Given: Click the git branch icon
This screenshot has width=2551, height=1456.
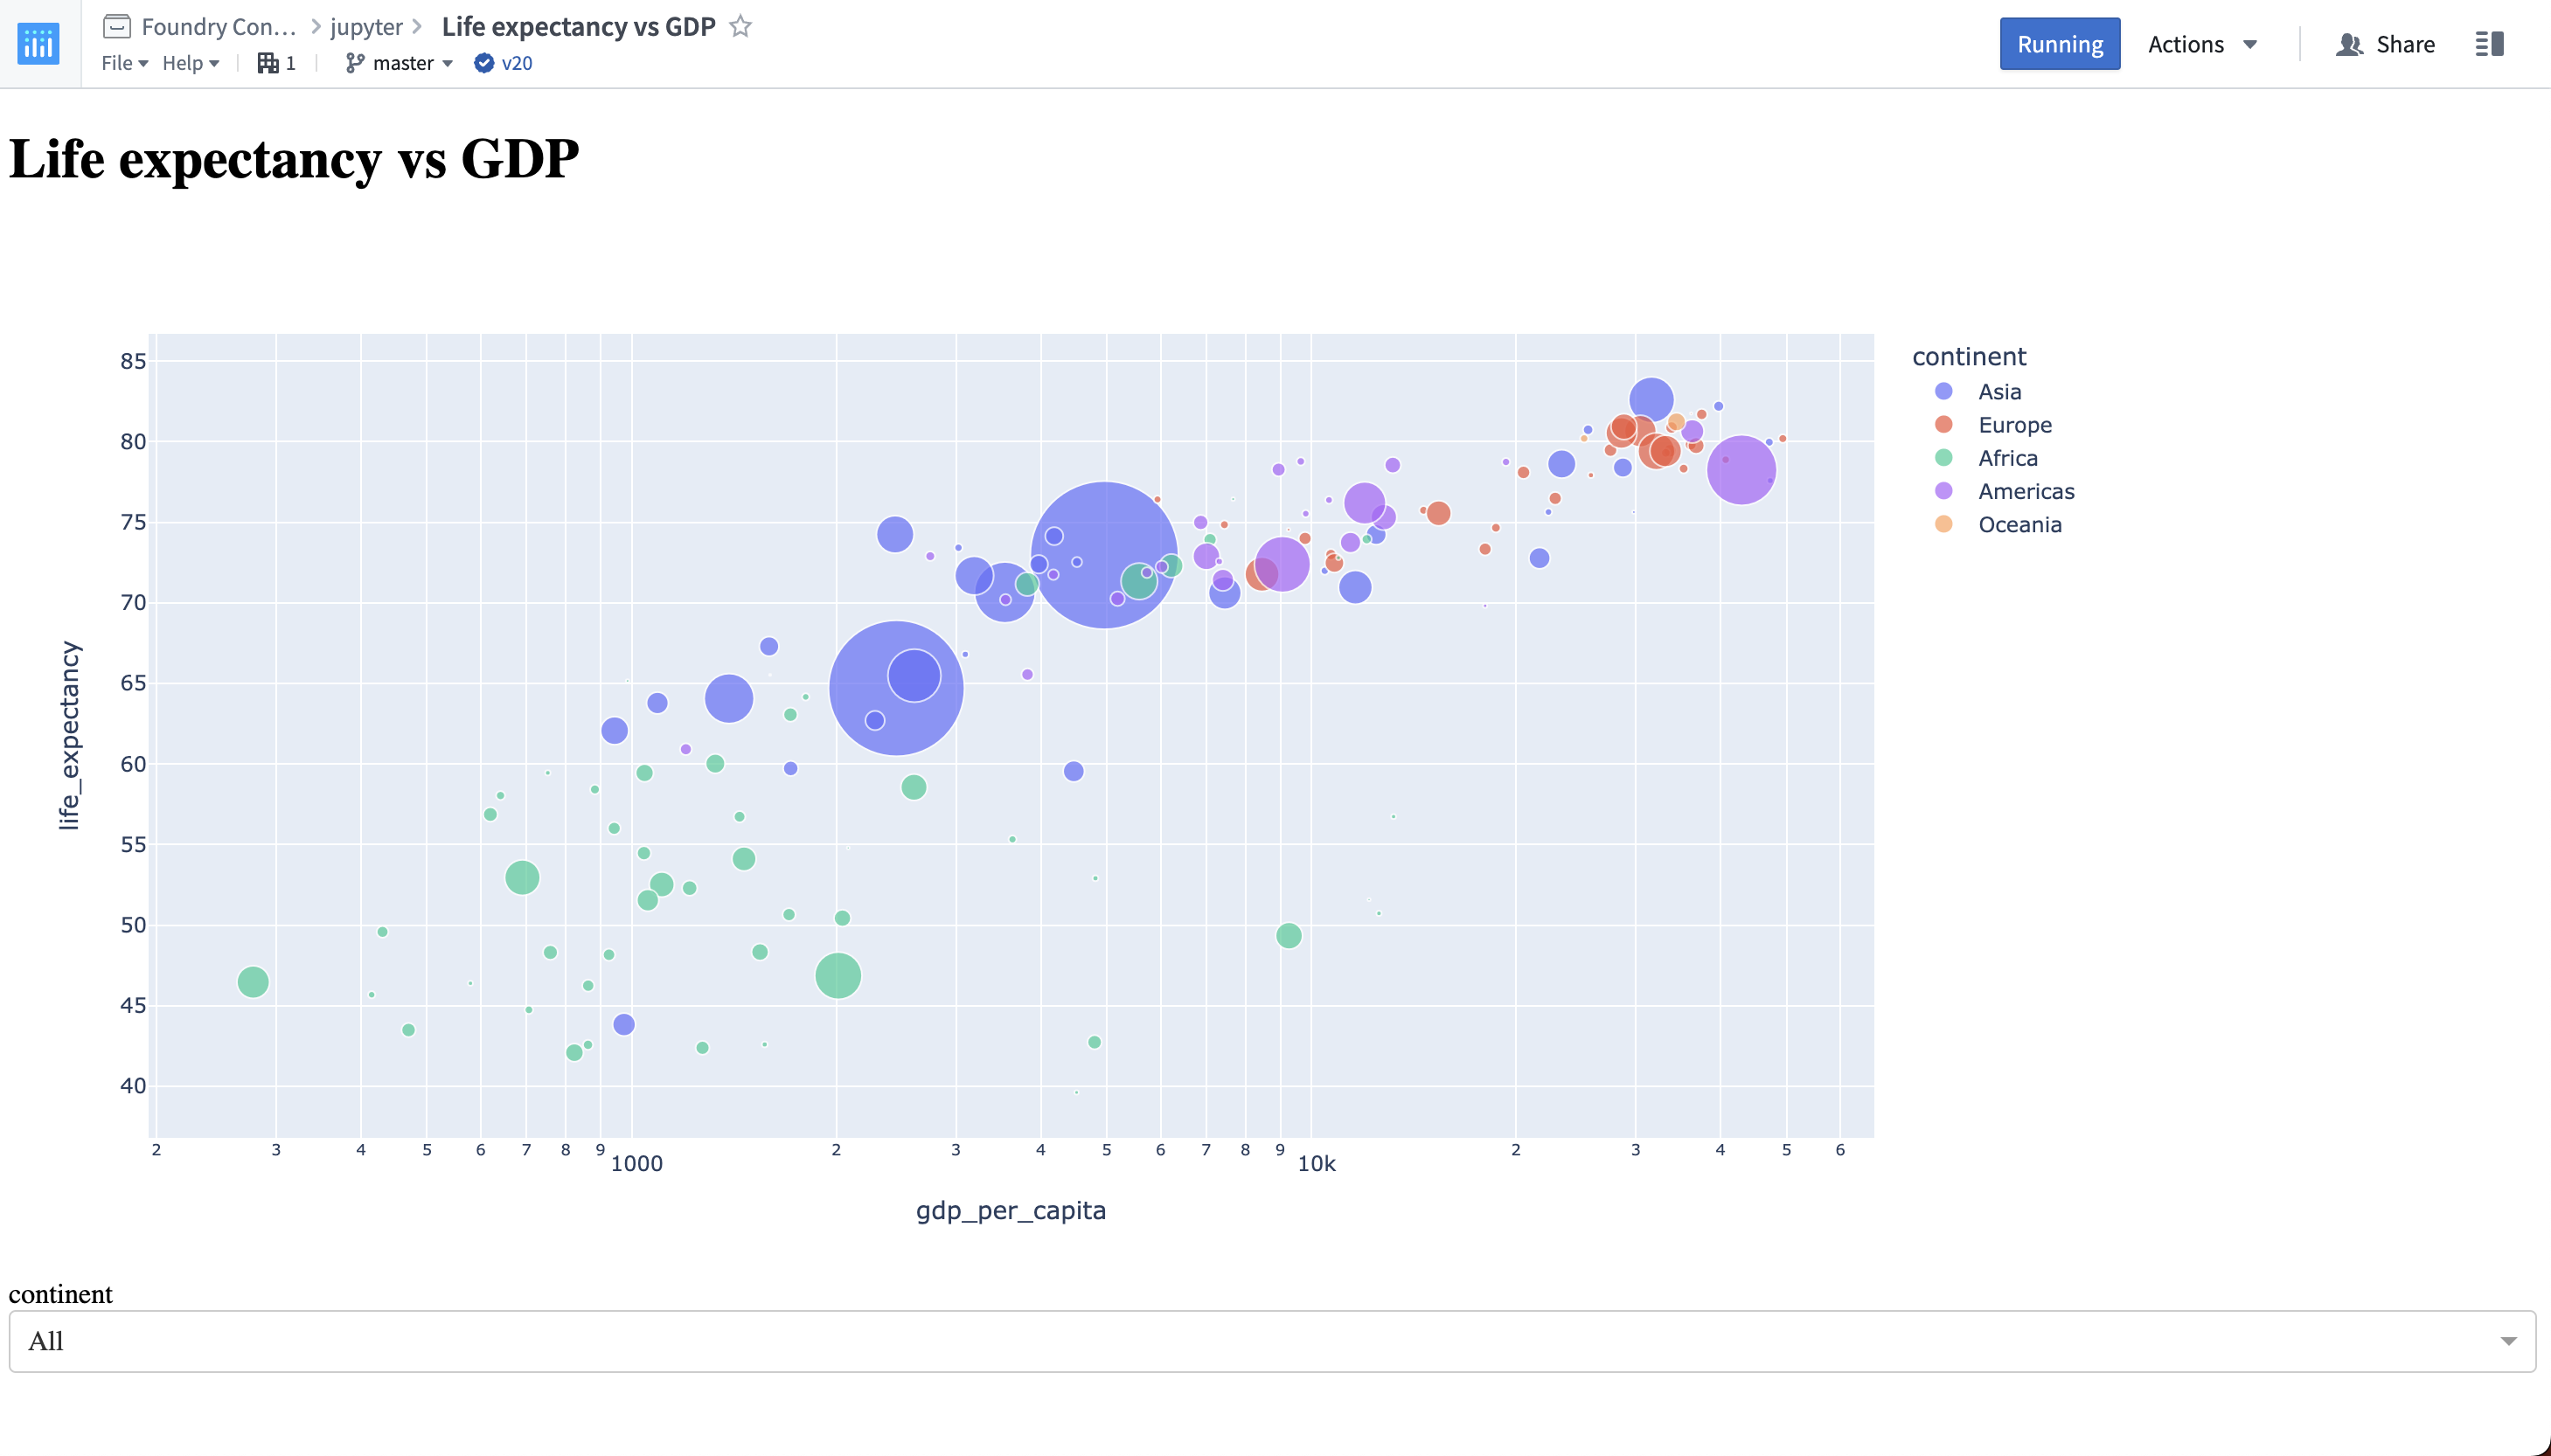Looking at the screenshot, I should coord(354,63).
